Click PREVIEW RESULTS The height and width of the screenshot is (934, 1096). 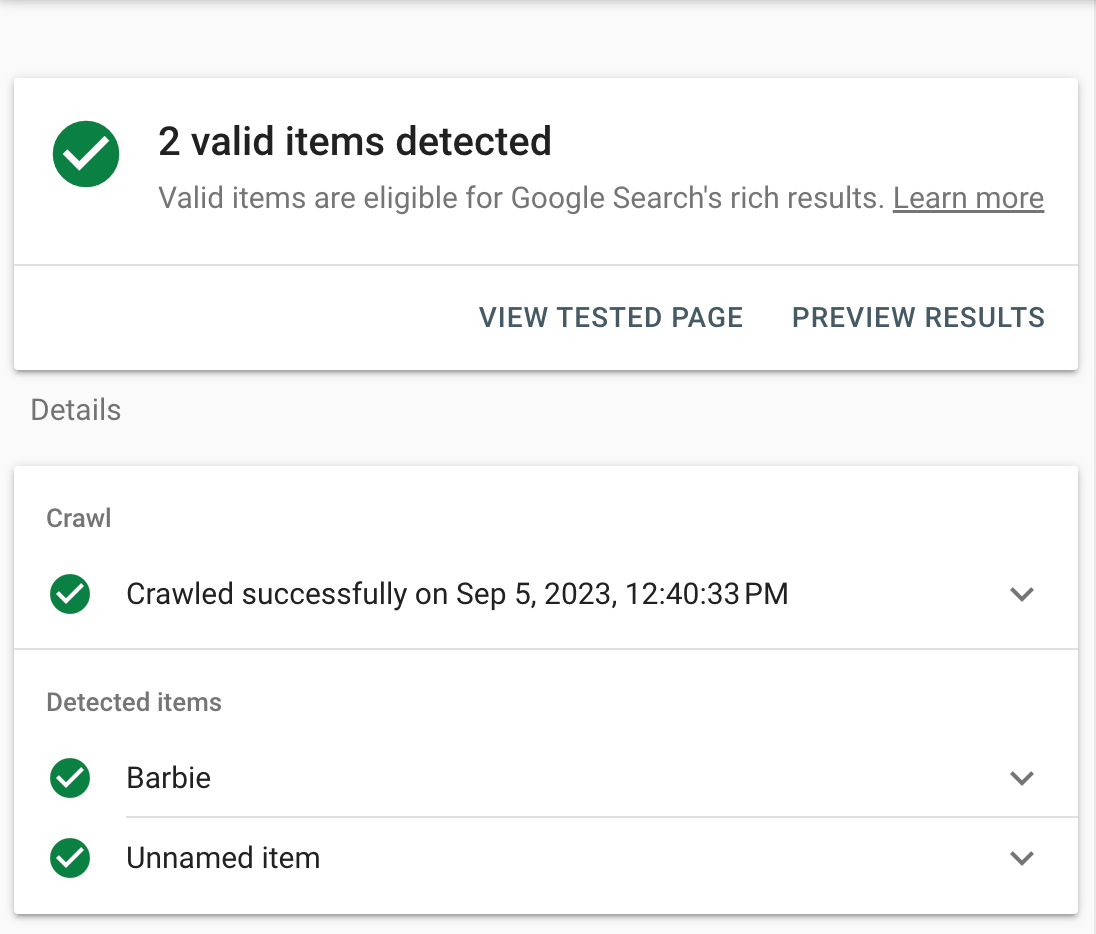(x=917, y=317)
